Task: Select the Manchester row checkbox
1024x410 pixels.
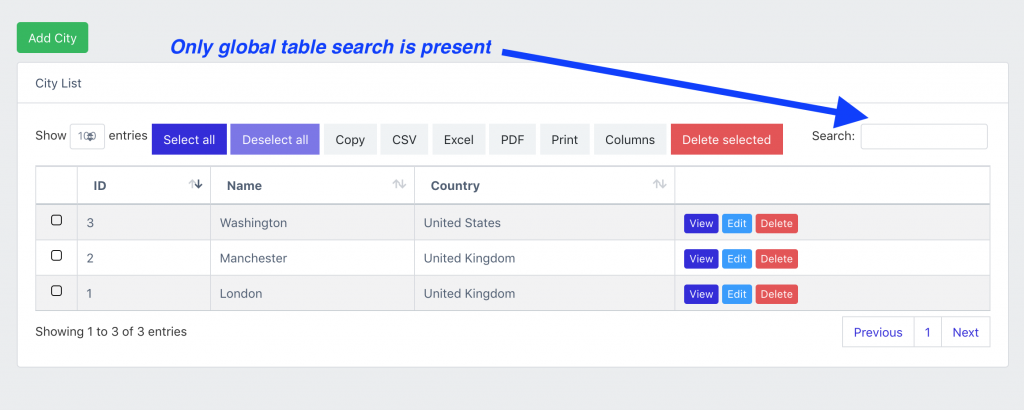Action: [x=56, y=256]
